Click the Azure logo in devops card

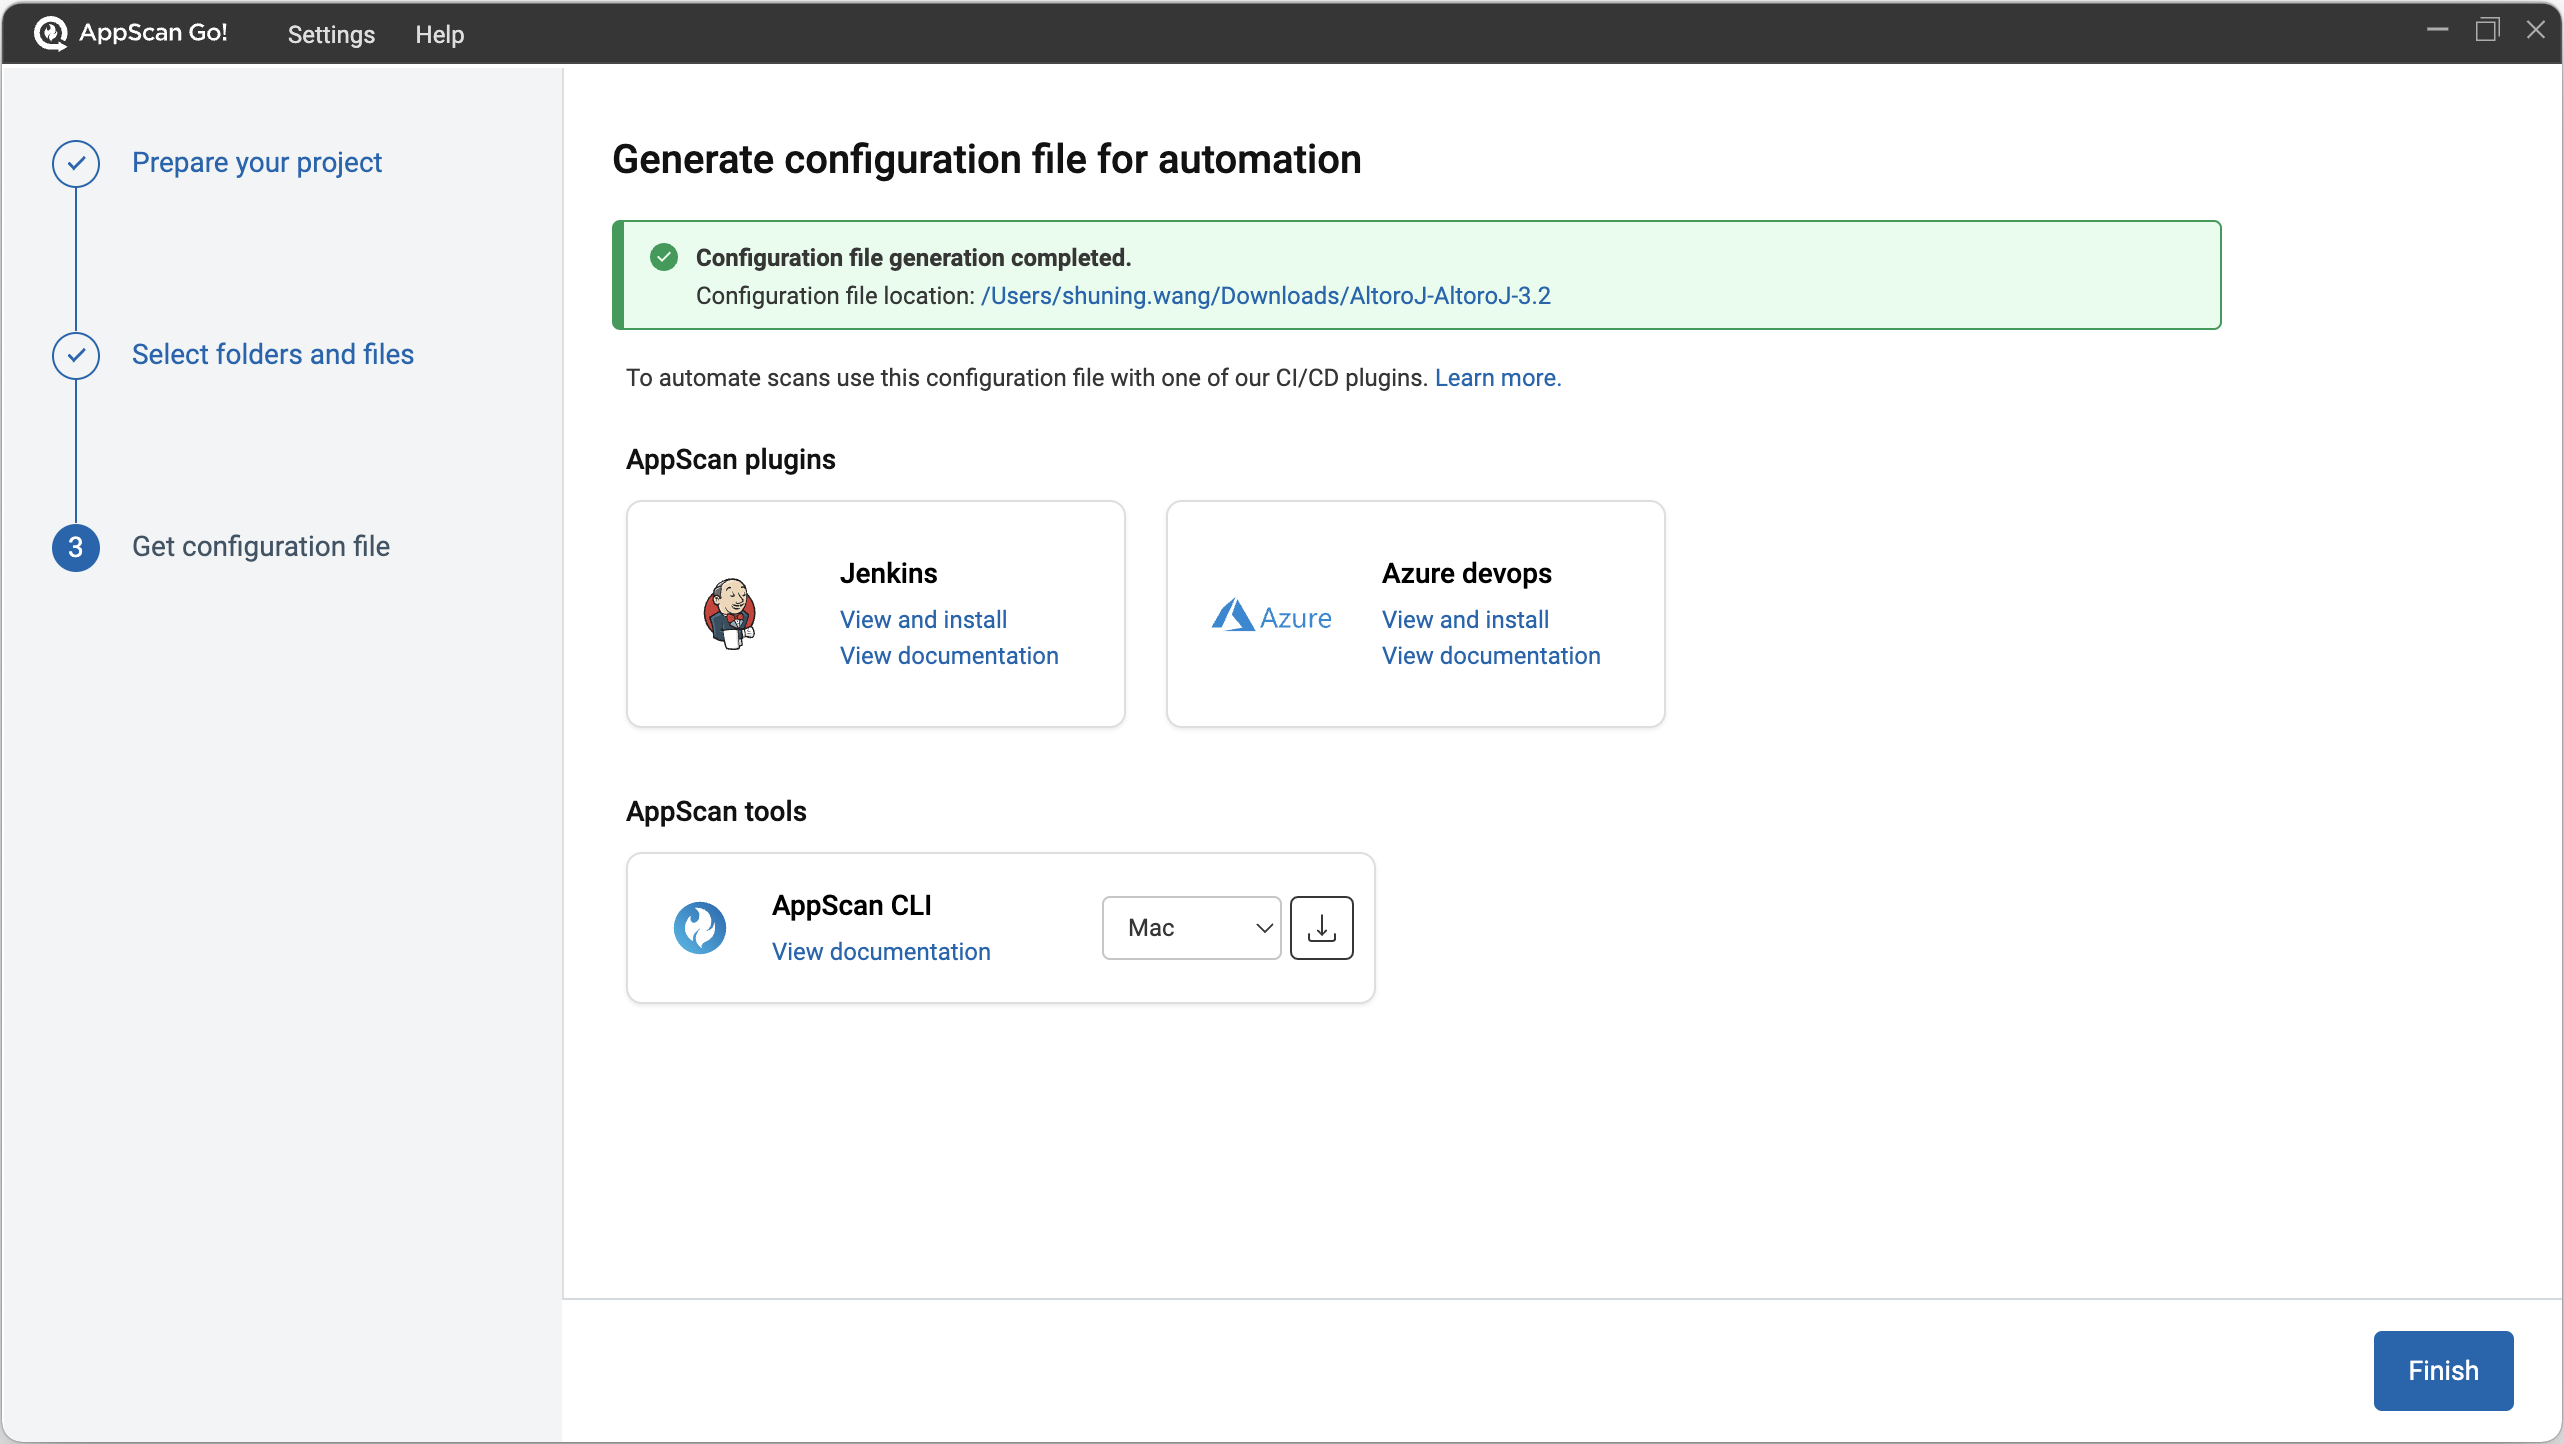pyautogui.click(x=1271, y=616)
